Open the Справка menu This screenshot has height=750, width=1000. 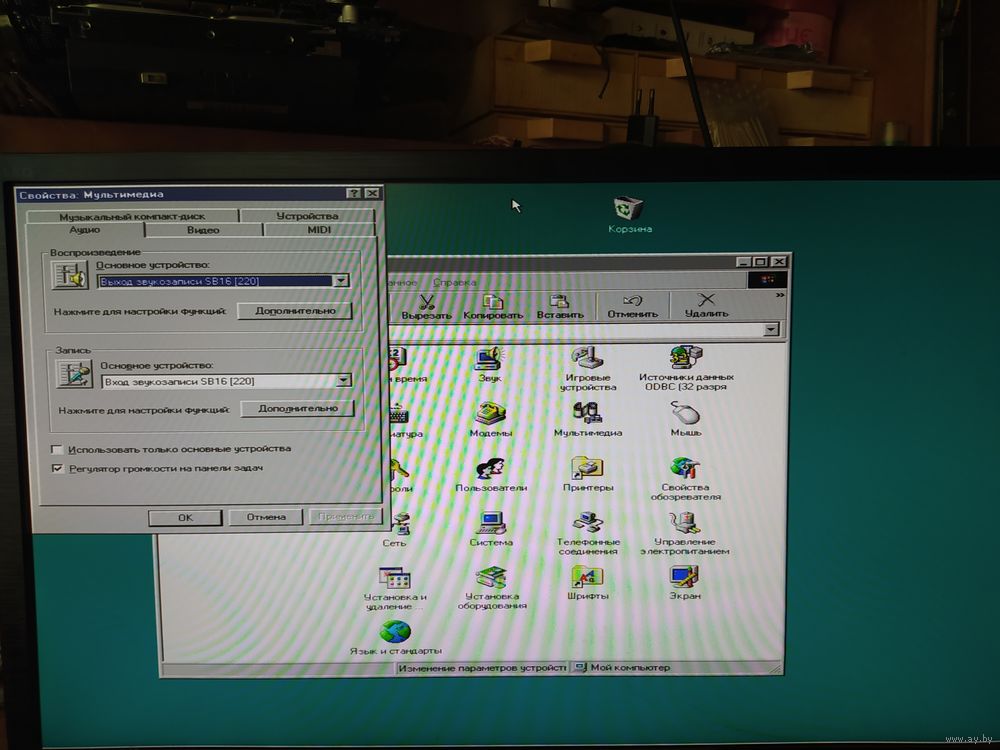point(455,282)
